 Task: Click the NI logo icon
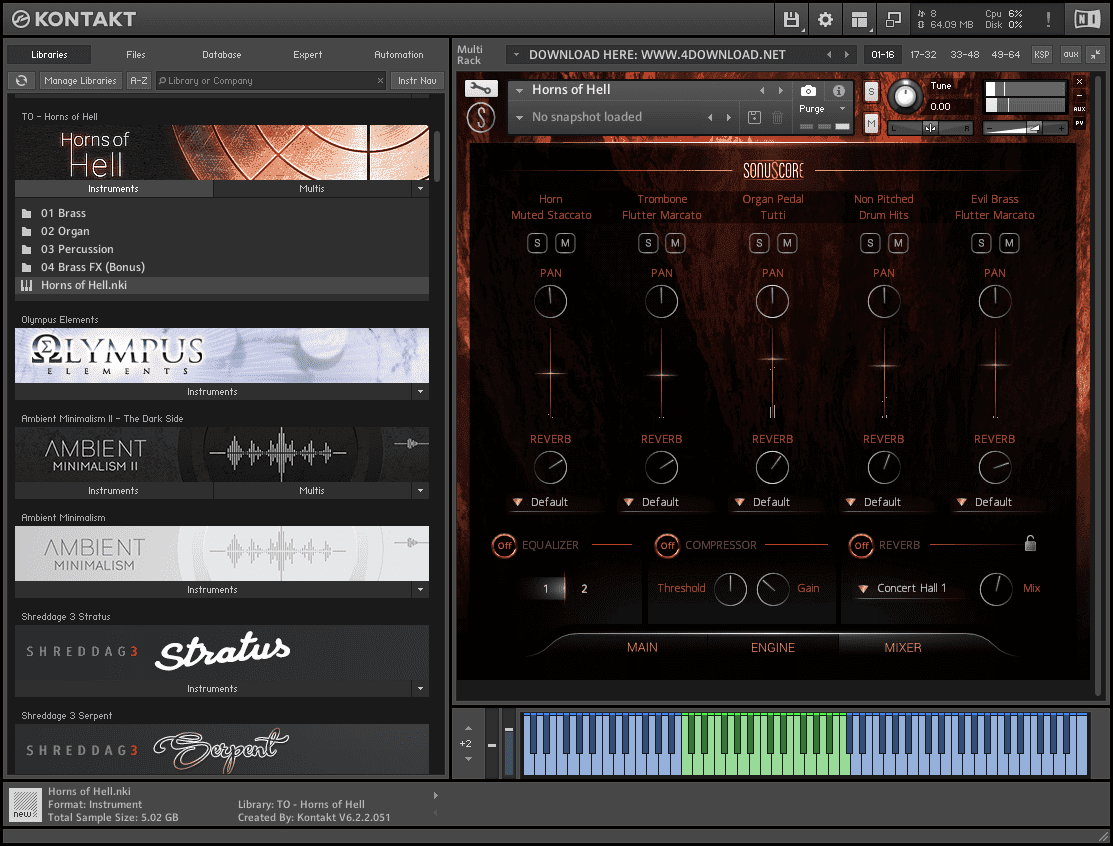pos(1087,19)
